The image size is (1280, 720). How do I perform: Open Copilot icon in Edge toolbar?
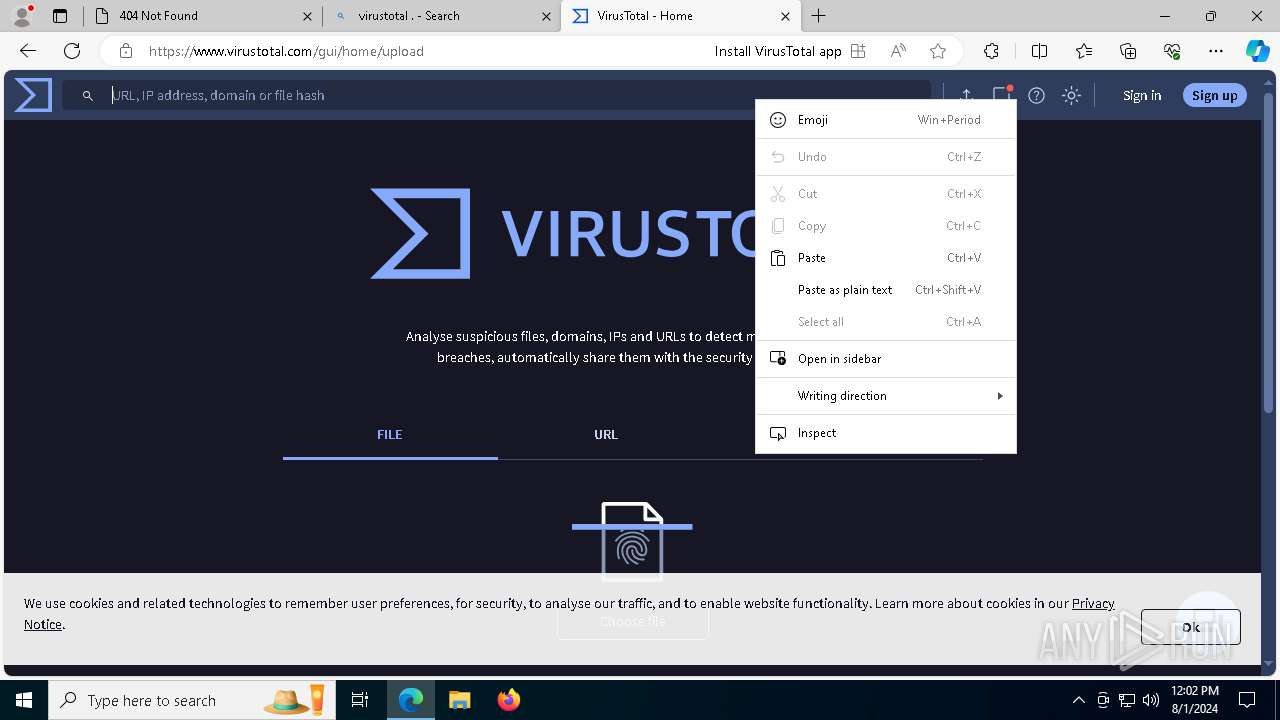[1257, 51]
